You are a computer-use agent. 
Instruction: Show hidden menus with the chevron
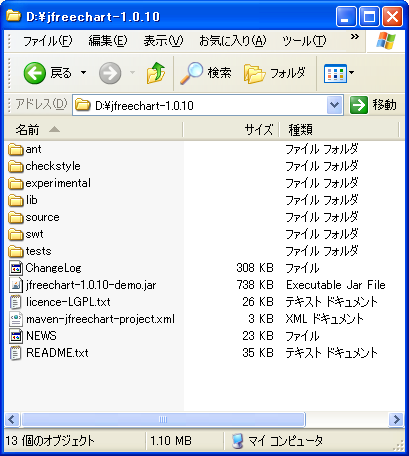(x=355, y=37)
